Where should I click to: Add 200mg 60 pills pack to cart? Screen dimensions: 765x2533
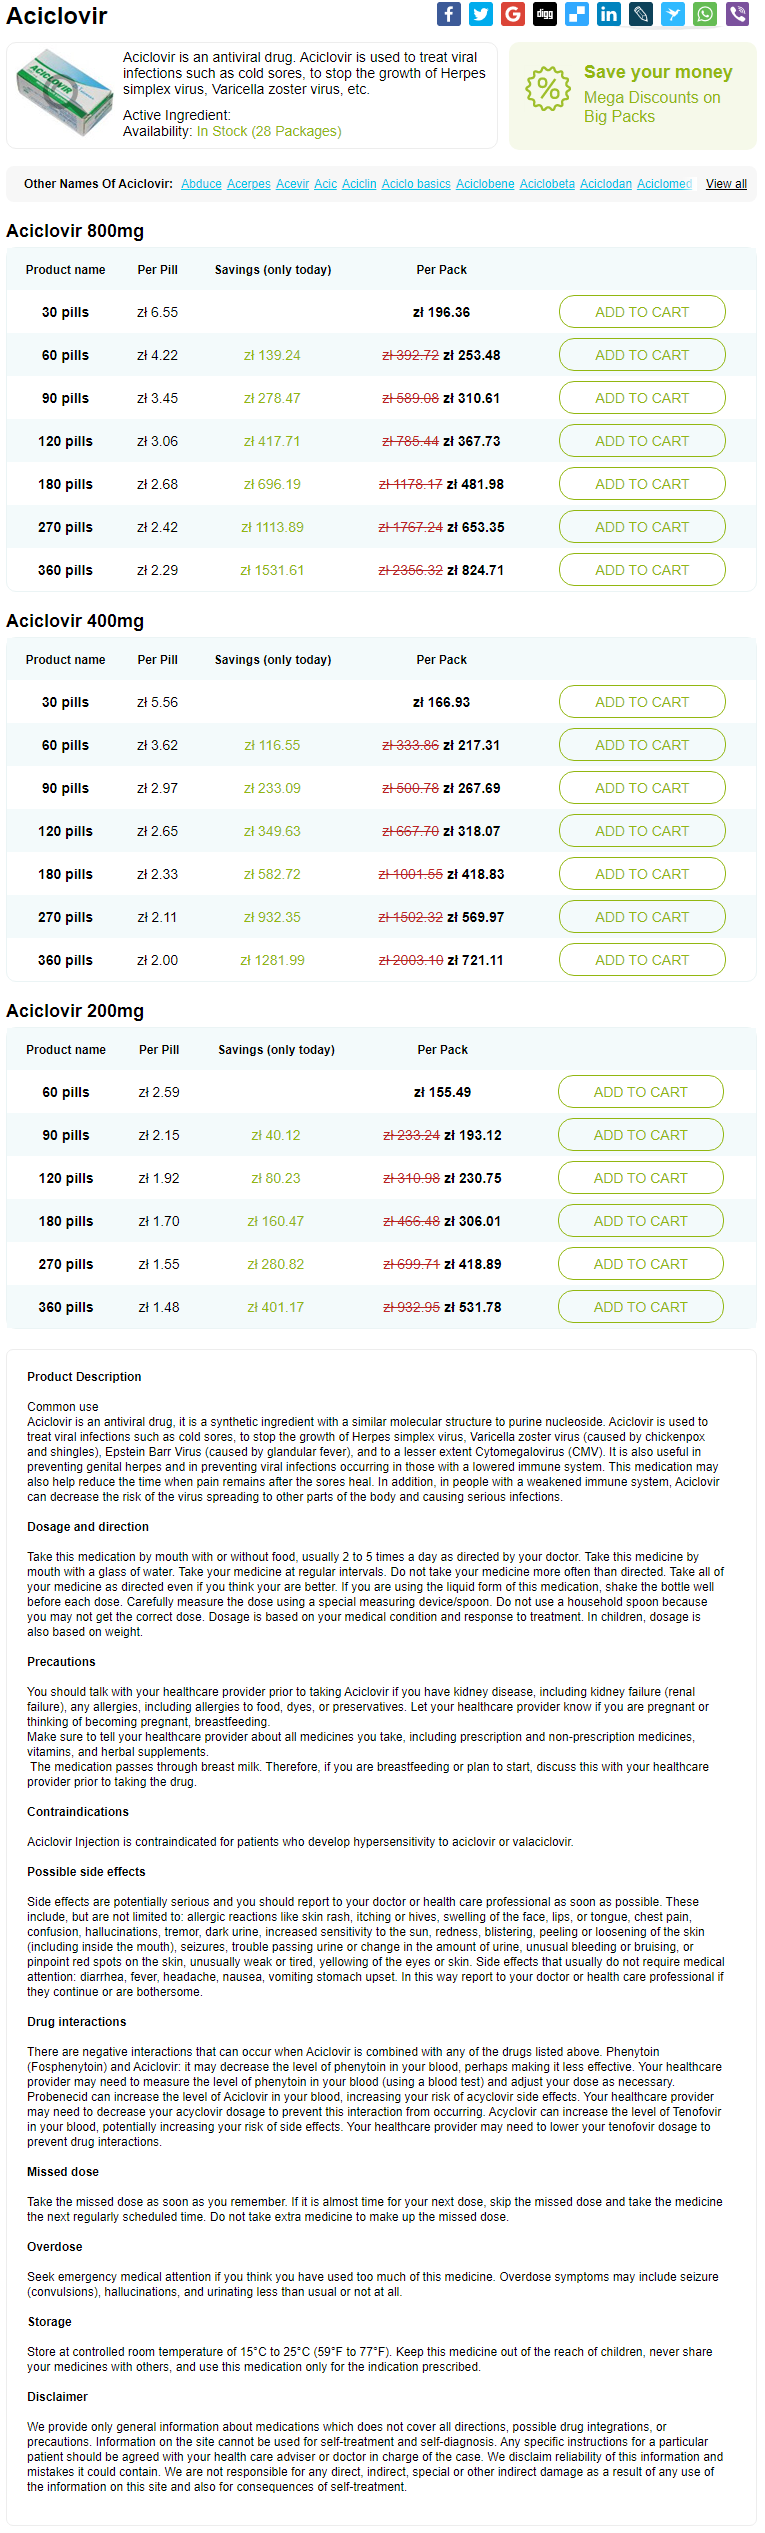pyautogui.click(x=641, y=1092)
